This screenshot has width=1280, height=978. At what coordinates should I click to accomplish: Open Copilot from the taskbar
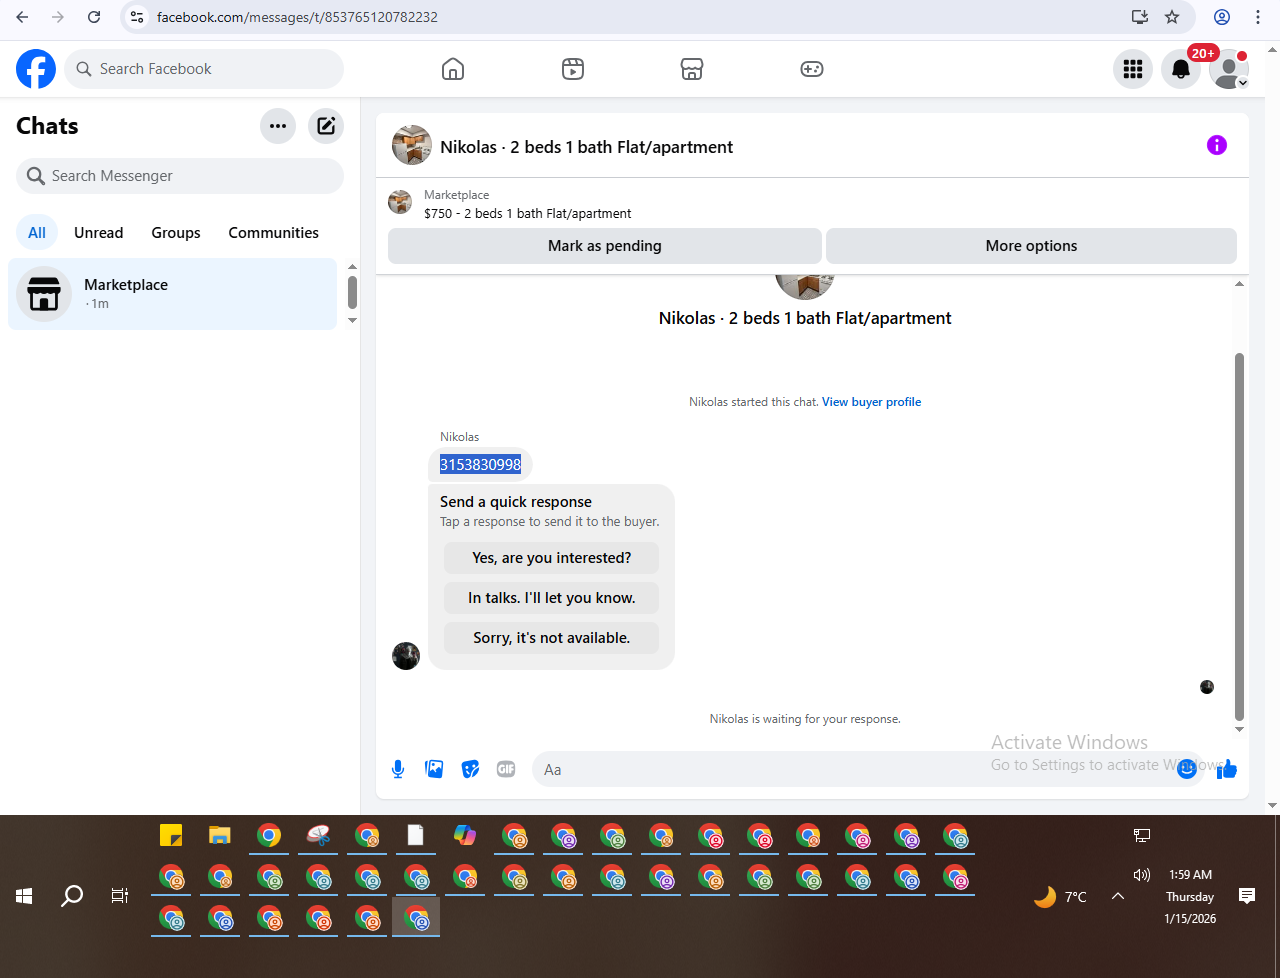click(x=465, y=835)
